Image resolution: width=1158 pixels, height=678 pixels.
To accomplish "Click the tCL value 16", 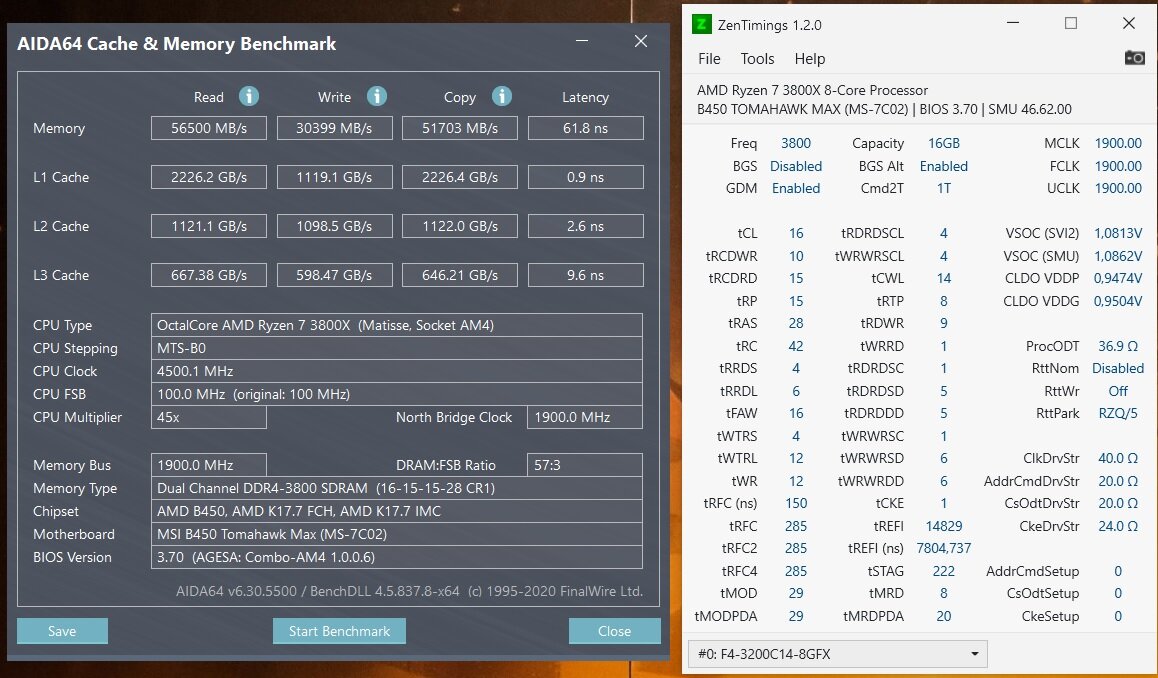I will point(795,233).
